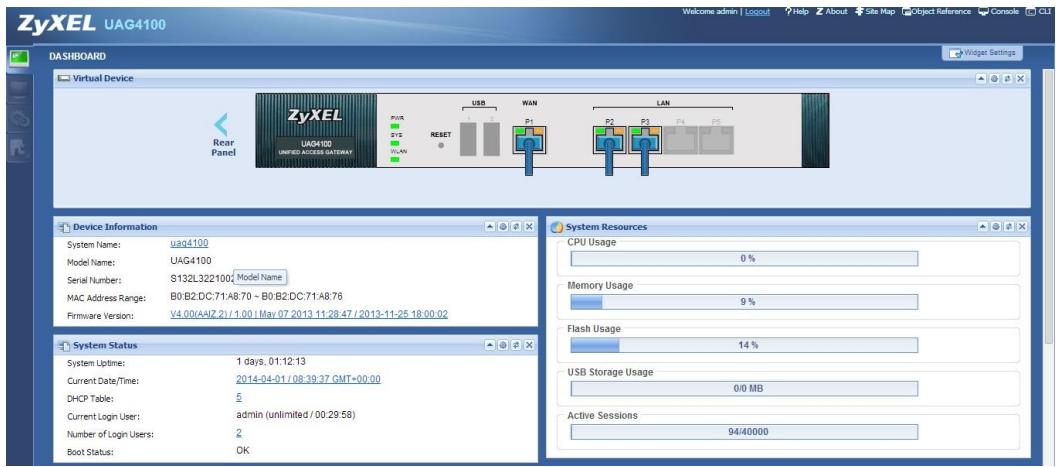Open the Maintenance sidebar icon at bottom
Image resolution: width=1056 pixels, height=467 pixels.
(18, 148)
